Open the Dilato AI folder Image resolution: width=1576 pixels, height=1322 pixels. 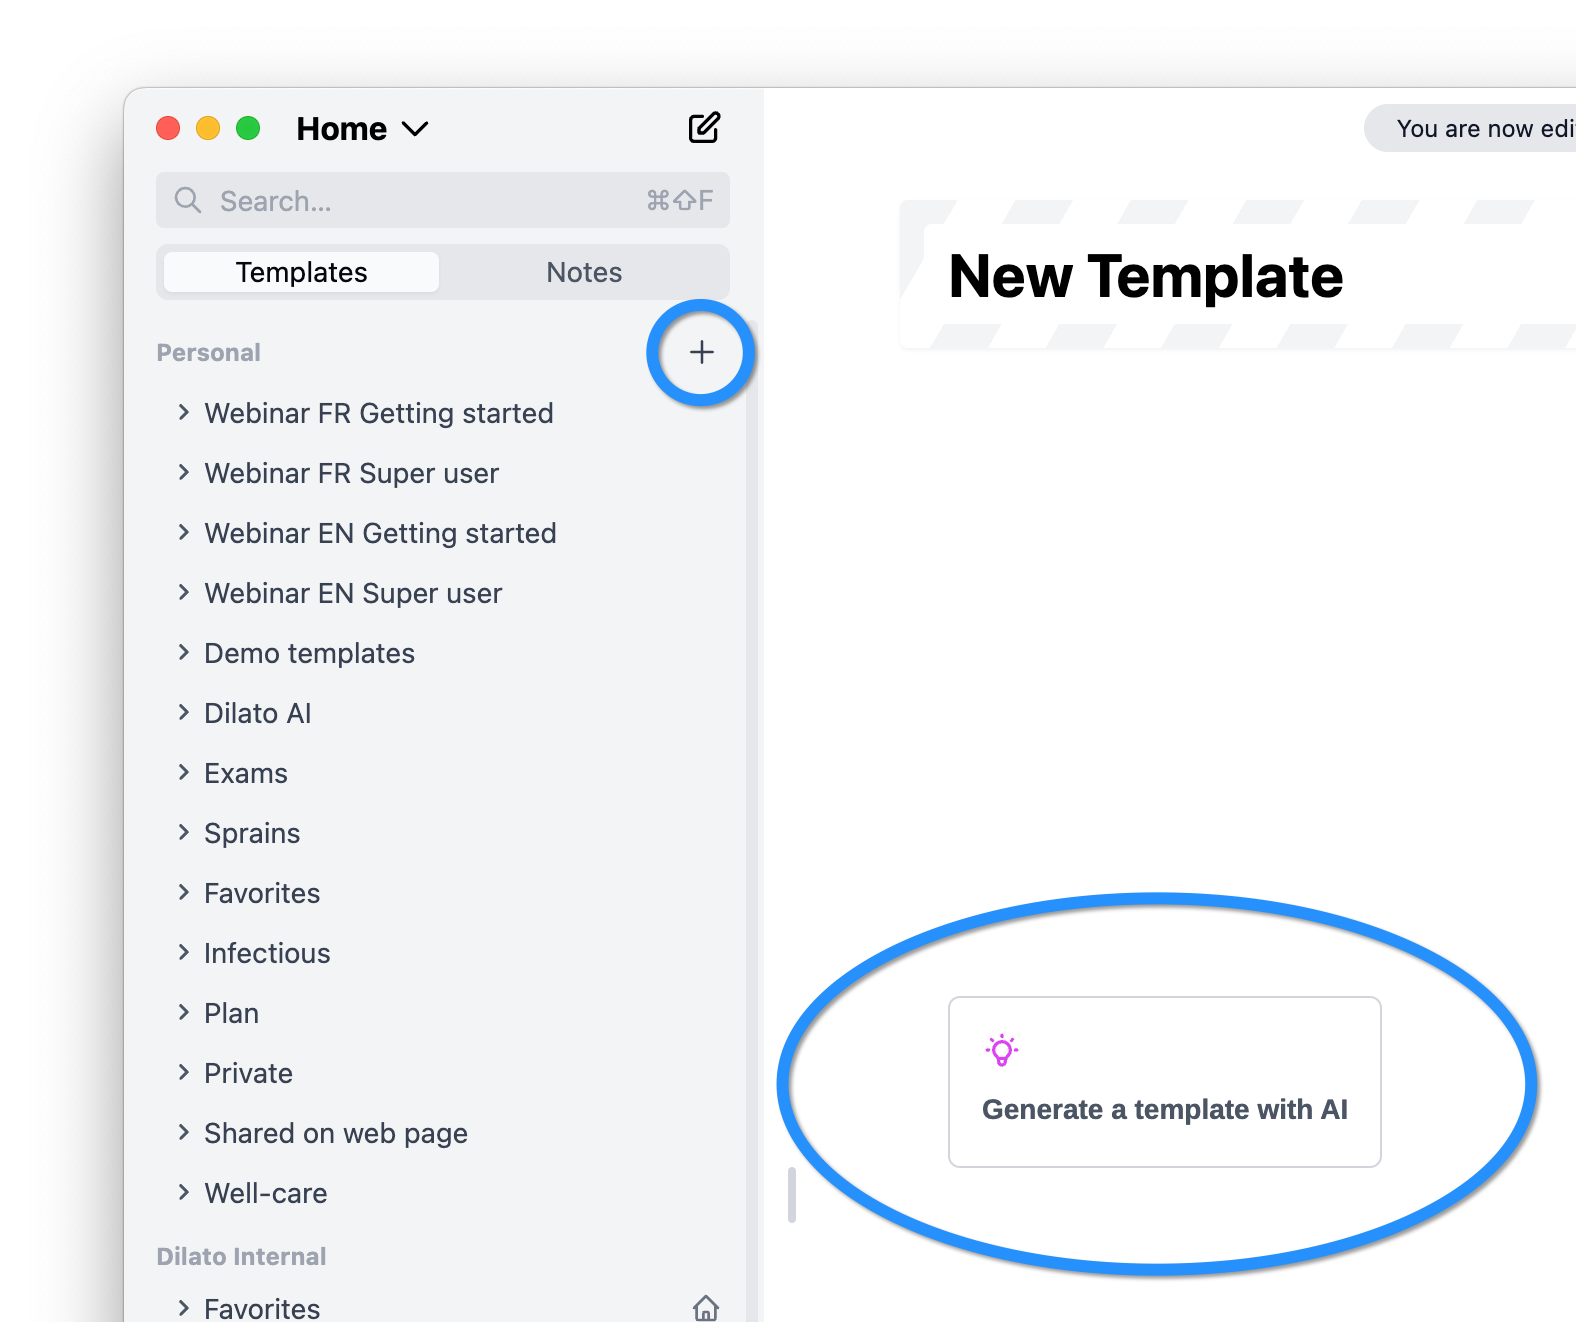click(258, 713)
